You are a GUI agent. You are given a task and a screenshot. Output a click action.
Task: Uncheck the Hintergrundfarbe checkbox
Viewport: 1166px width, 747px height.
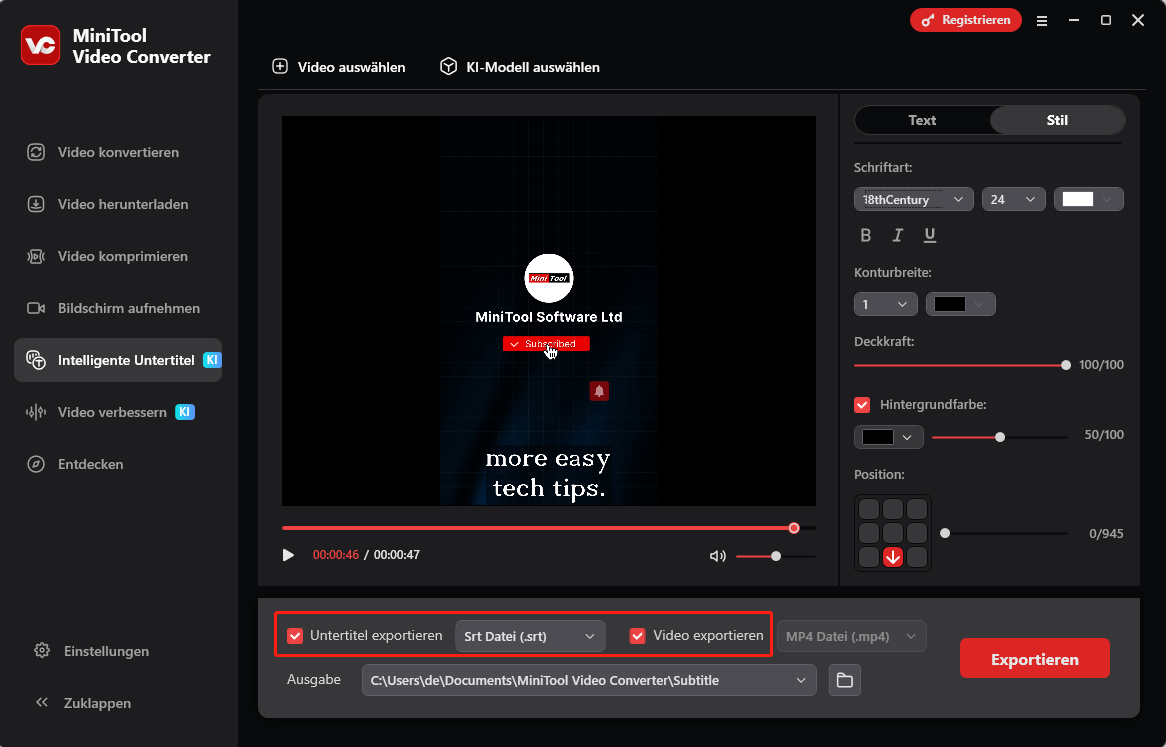click(862, 405)
